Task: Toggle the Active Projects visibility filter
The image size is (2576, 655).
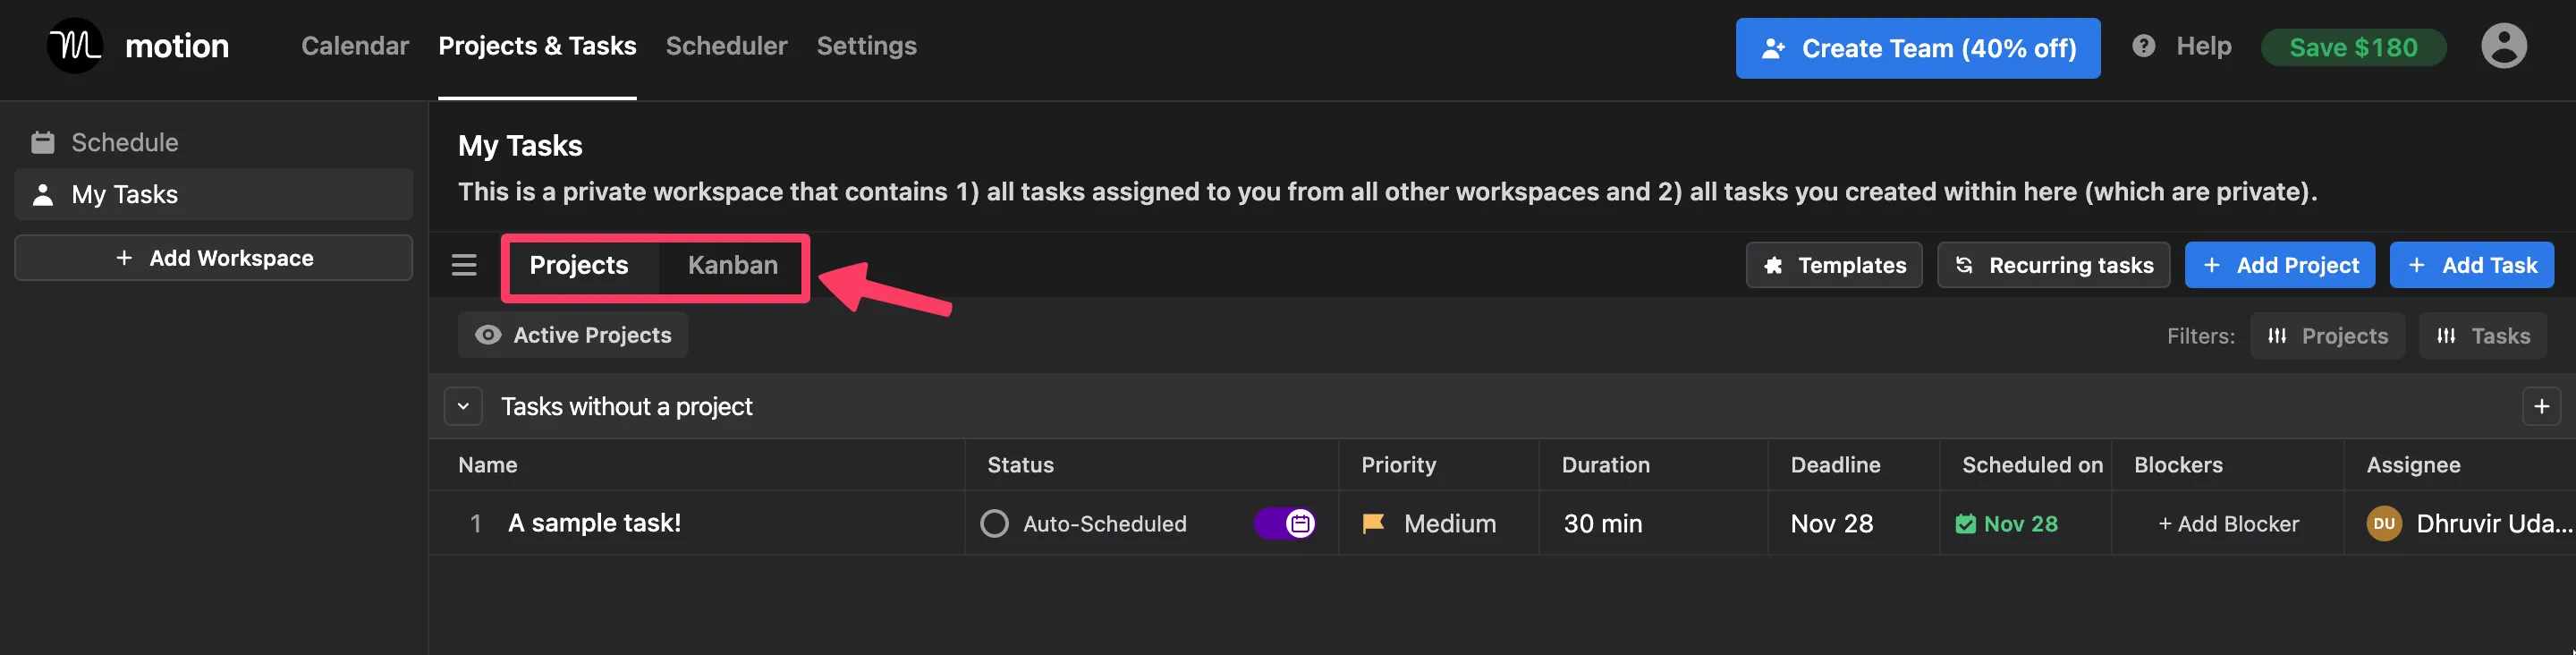Action: (573, 335)
